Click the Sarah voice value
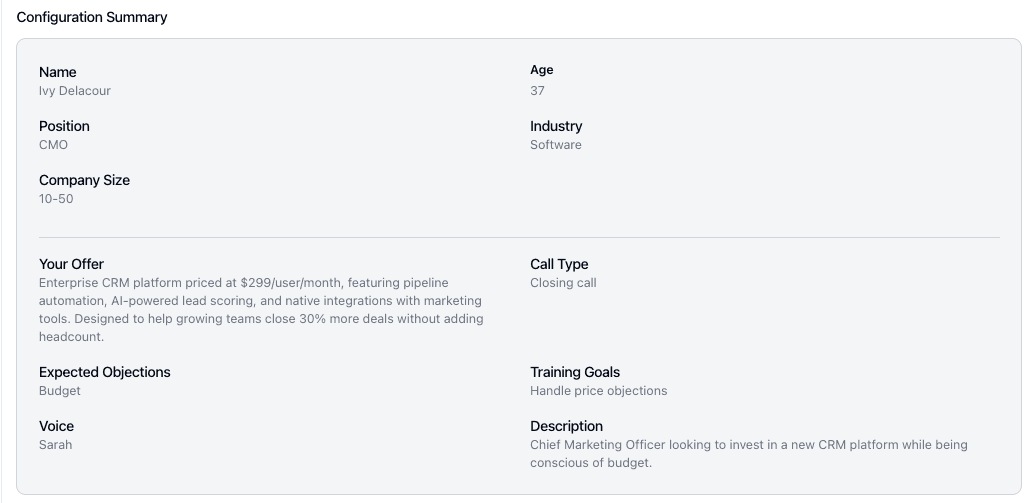The height and width of the screenshot is (503, 1035). point(55,445)
